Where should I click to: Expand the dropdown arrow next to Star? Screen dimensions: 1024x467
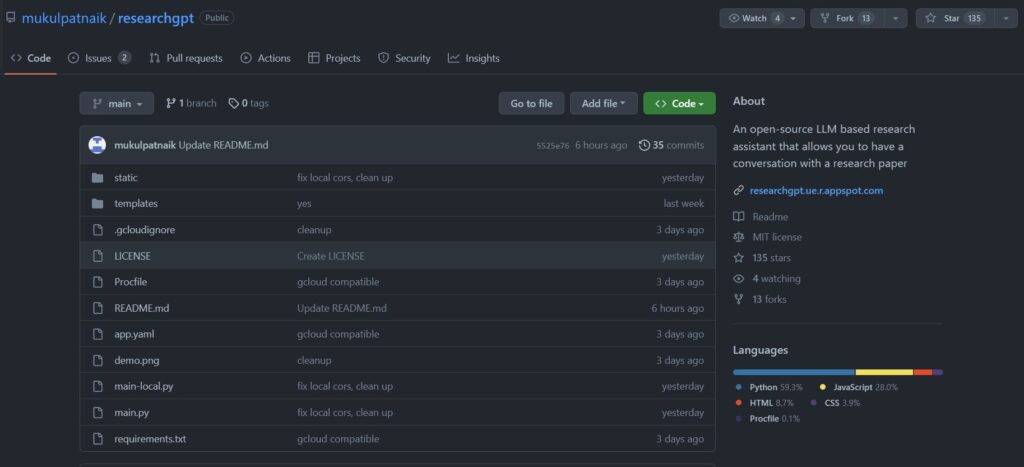[x=1004, y=18]
